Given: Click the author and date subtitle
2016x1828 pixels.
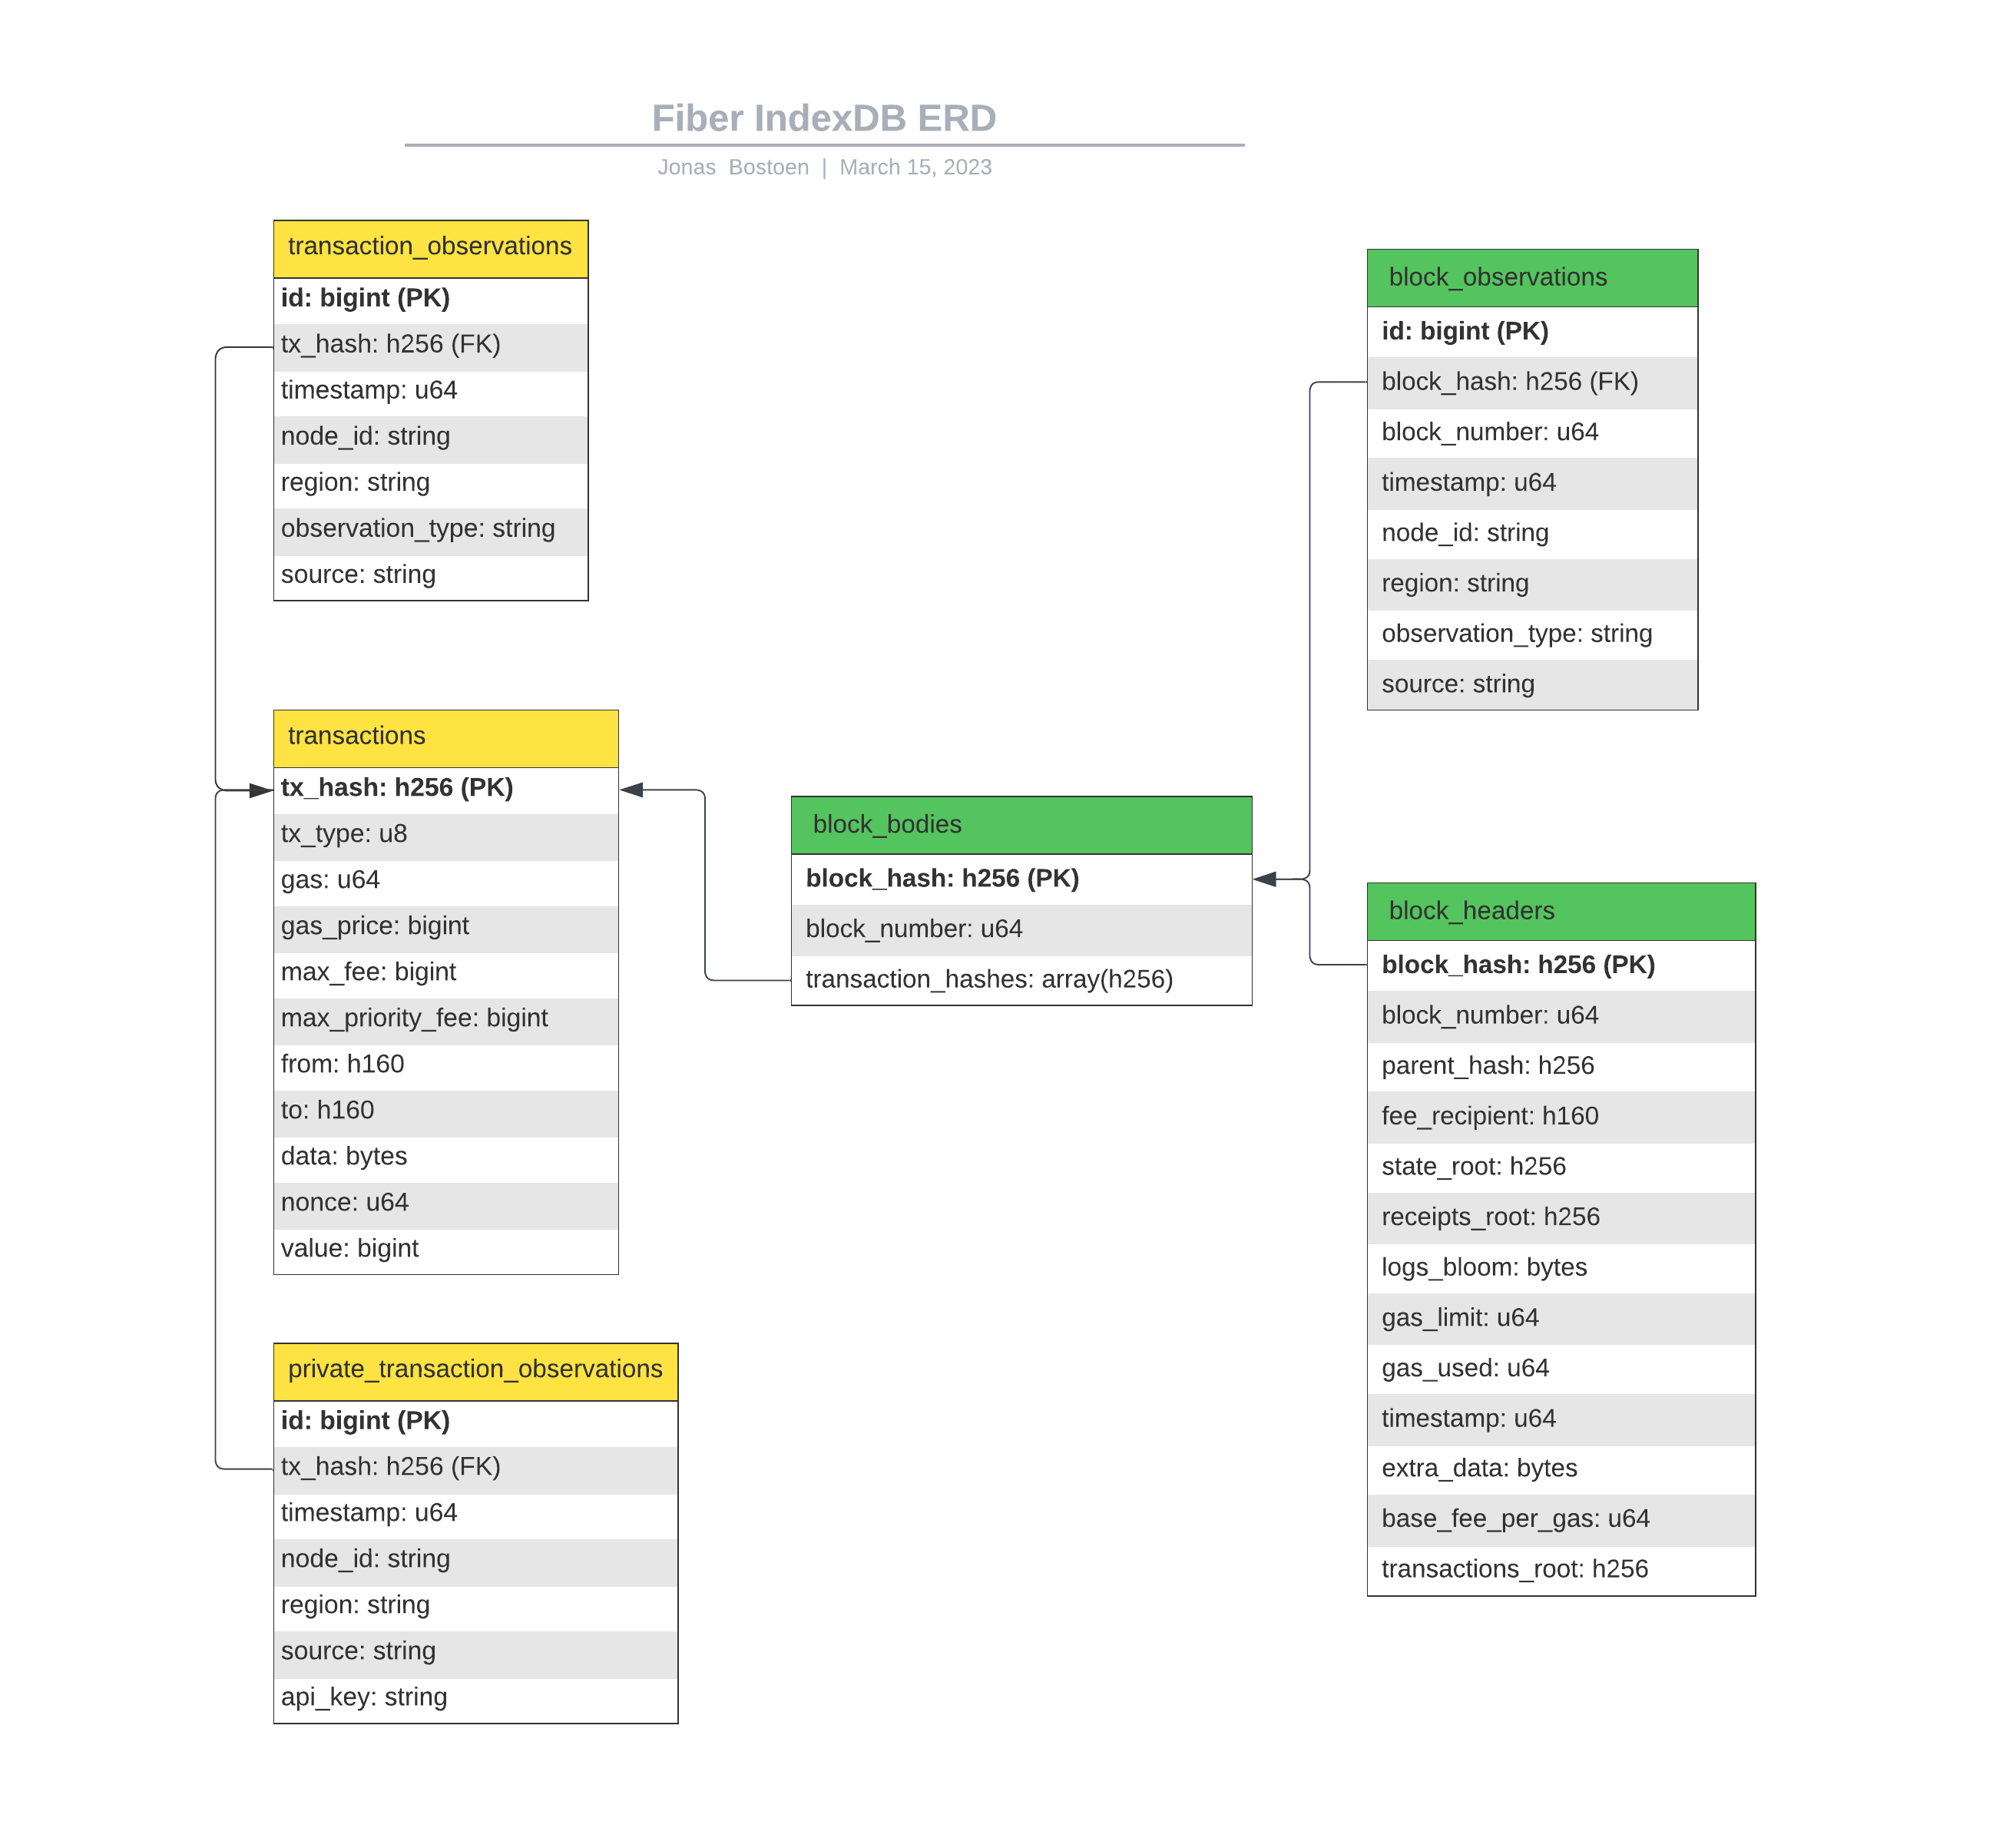Looking at the screenshot, I should [824, 167].
